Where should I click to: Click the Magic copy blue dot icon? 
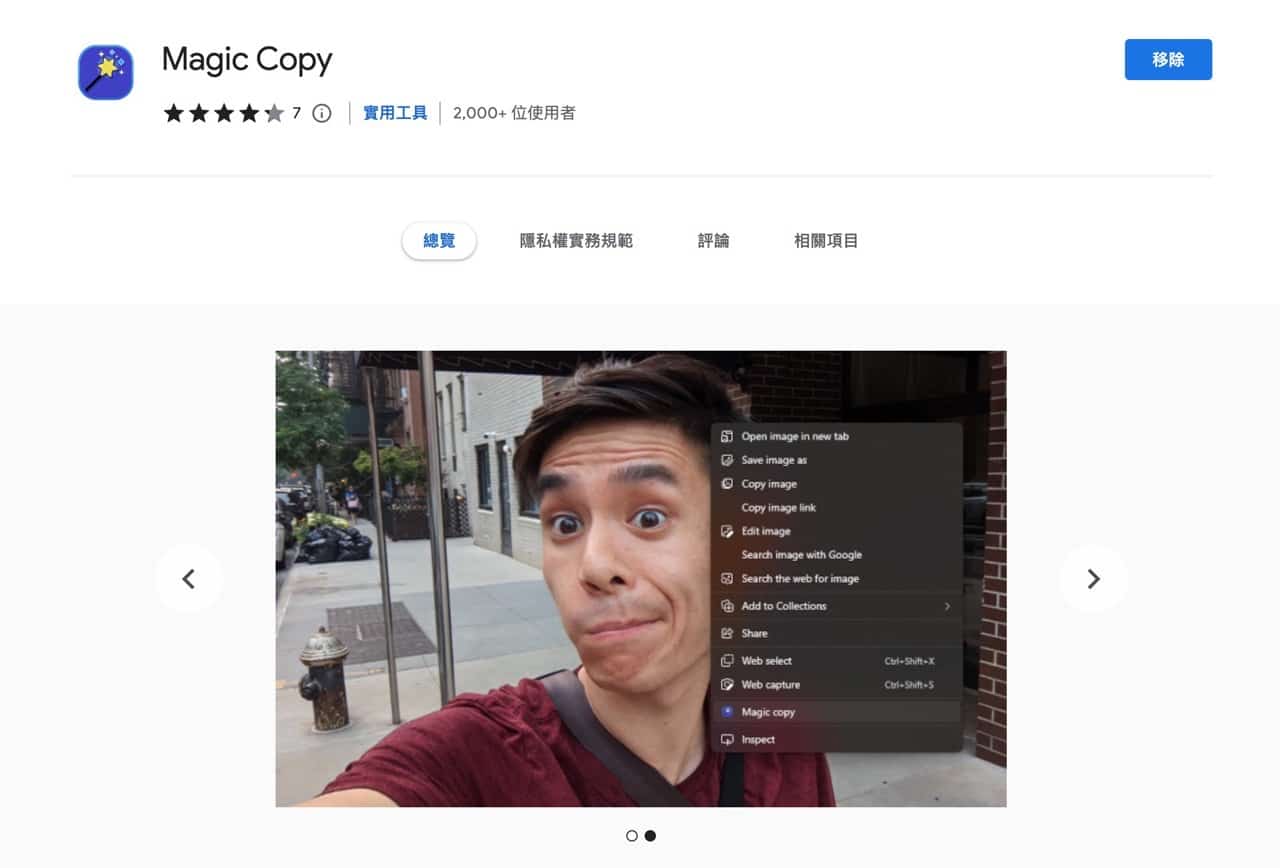726,712
